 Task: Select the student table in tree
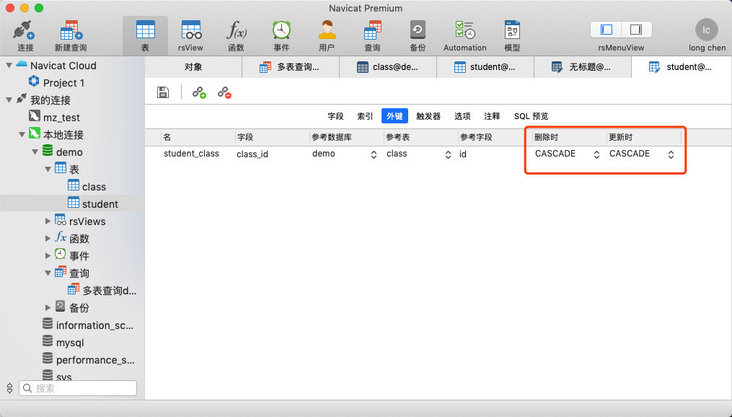click(100, 204)
